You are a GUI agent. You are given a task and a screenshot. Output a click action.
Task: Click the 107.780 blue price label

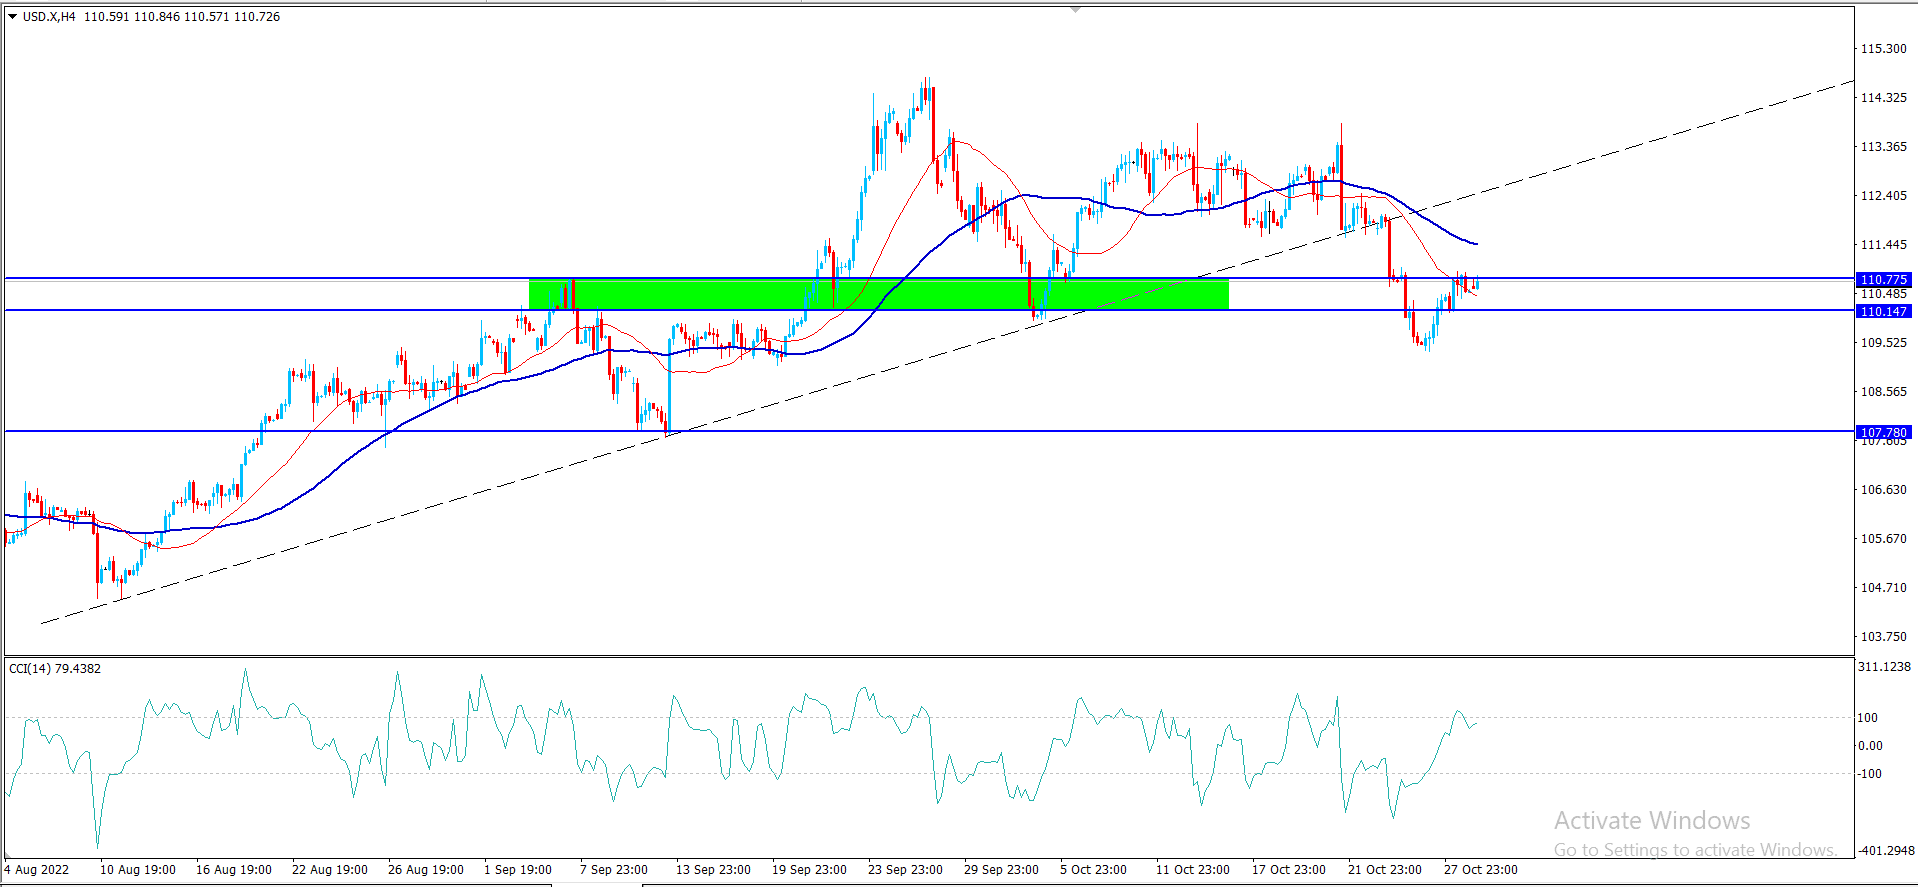[x=1883, y=432]
